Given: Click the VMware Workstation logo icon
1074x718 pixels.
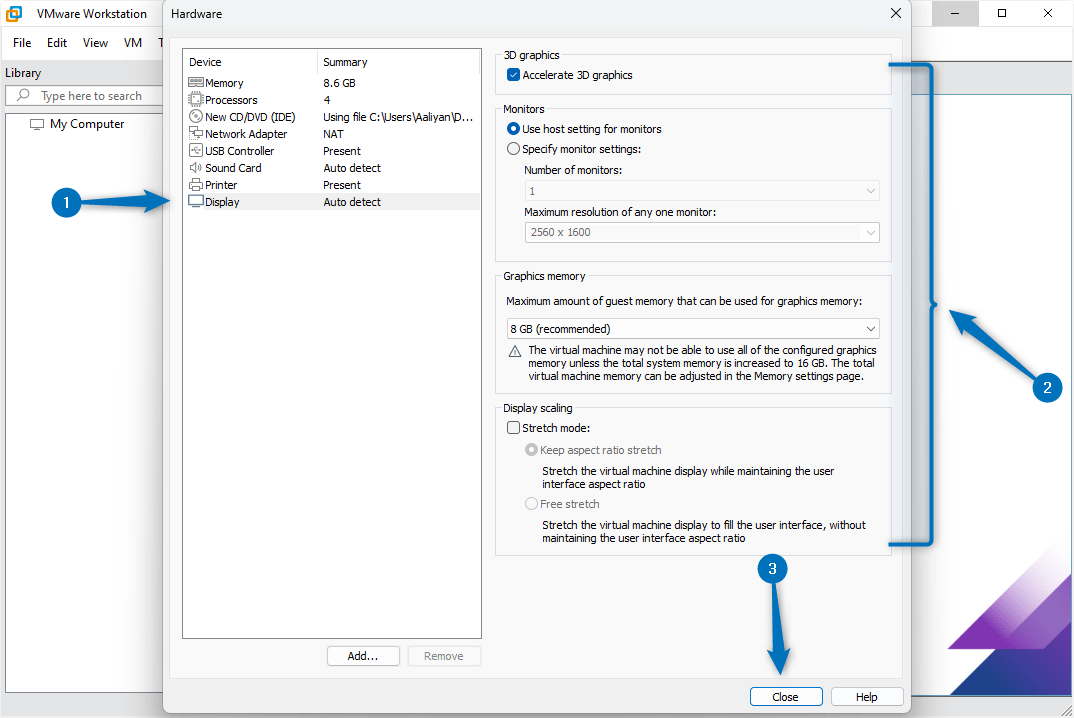Looking at the screenshot, I should 12,13.
